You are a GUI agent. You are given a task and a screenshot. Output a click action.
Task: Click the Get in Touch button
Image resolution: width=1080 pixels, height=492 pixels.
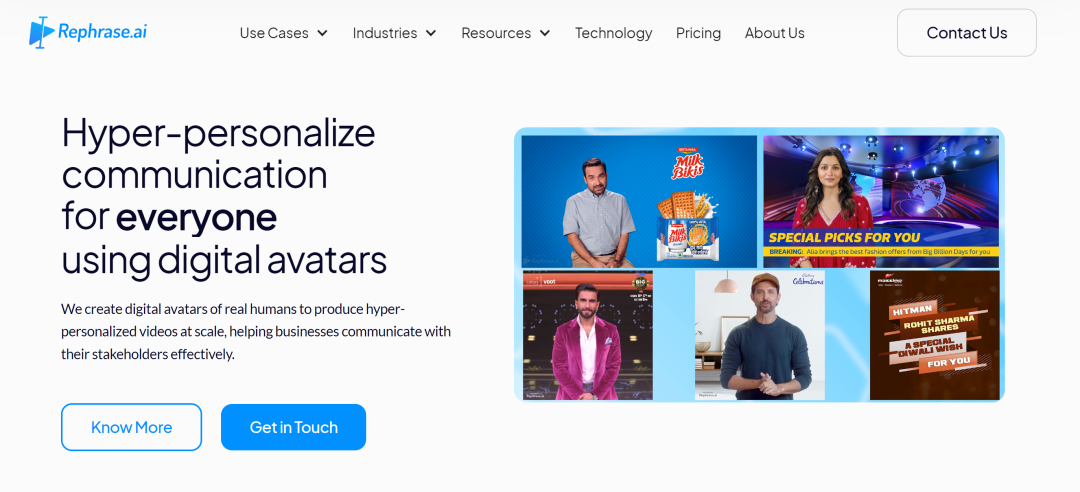293,427
